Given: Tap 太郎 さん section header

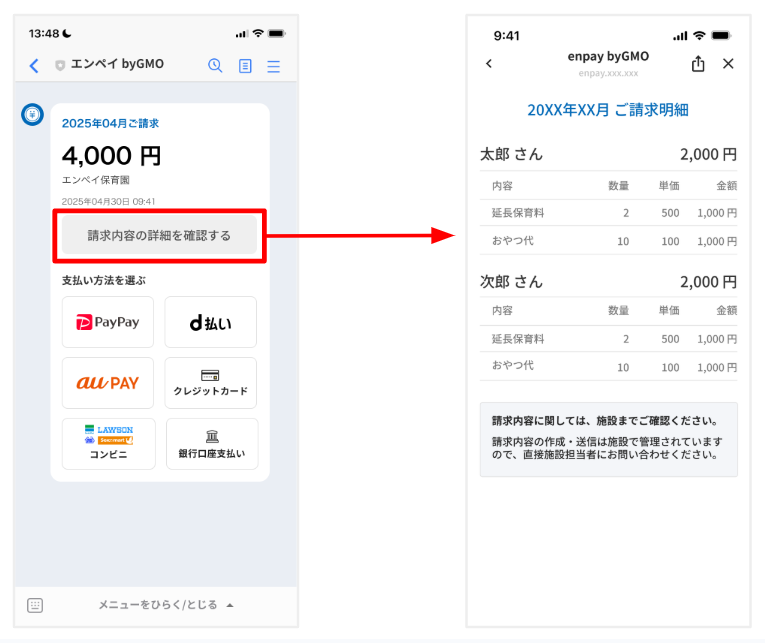Looking at the screenshot, I should click(608, 155).
